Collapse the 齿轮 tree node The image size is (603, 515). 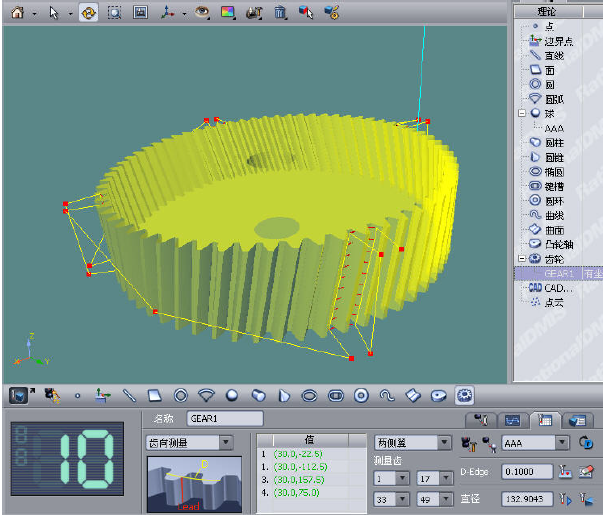521,258
